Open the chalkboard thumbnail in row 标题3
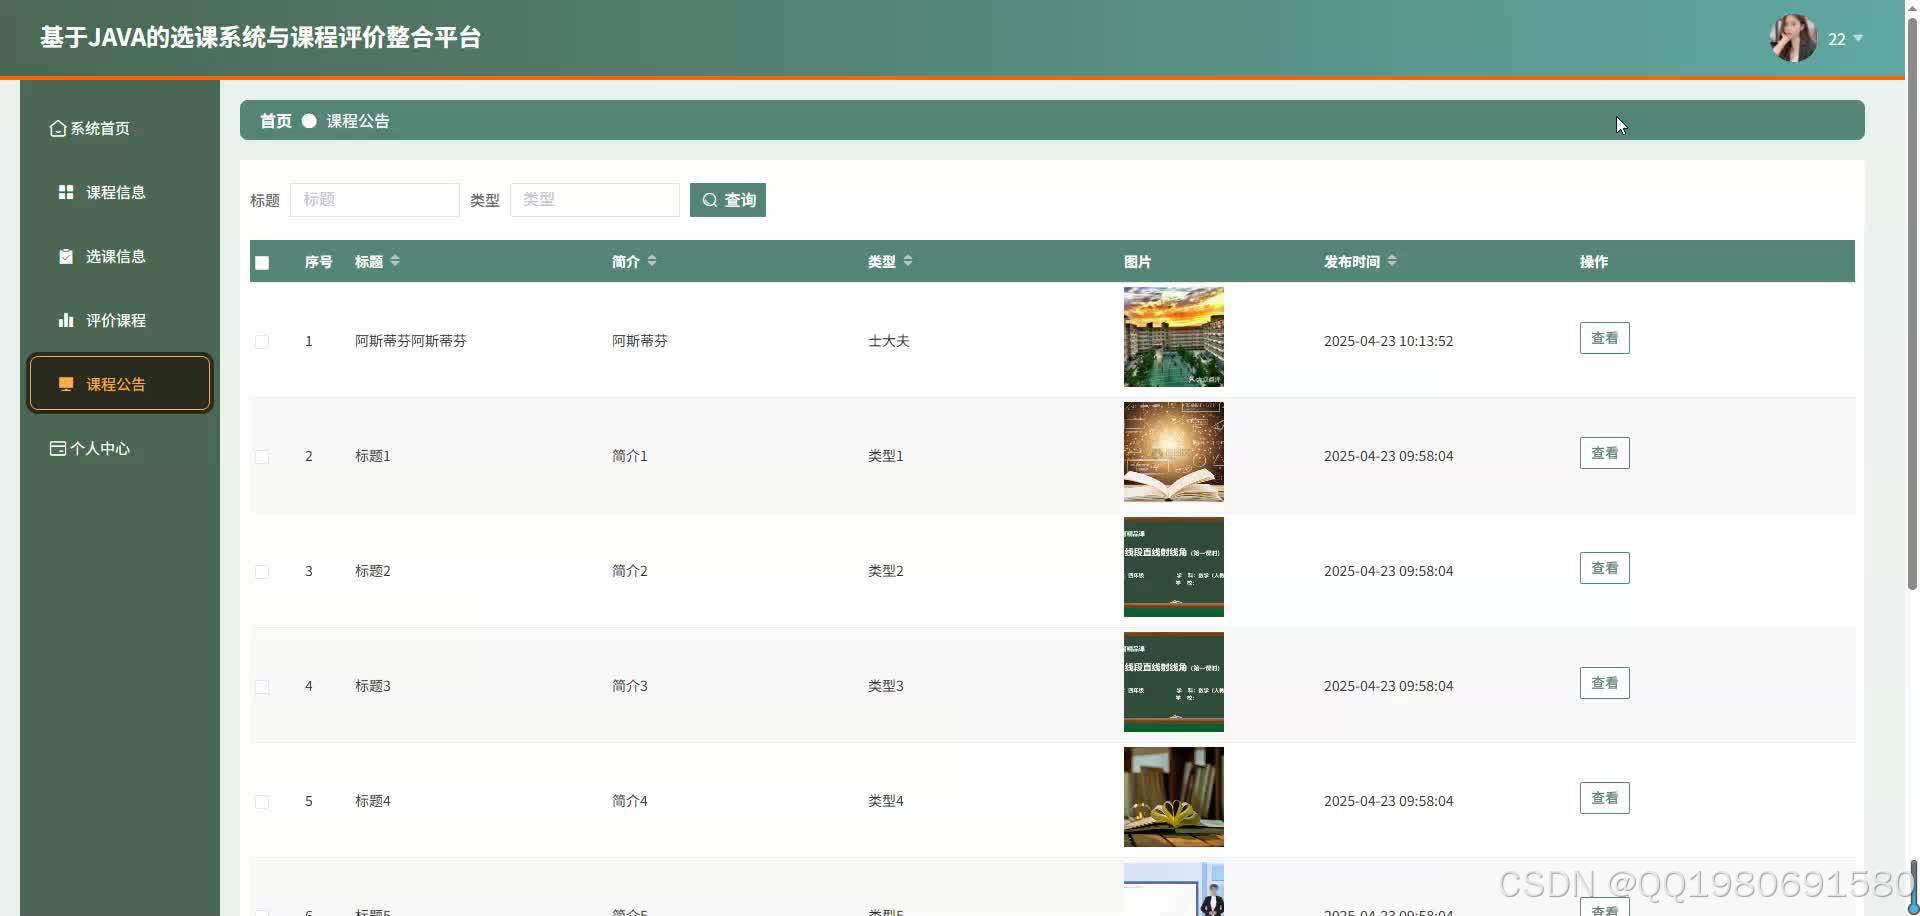 click(x=1174, y=682)
